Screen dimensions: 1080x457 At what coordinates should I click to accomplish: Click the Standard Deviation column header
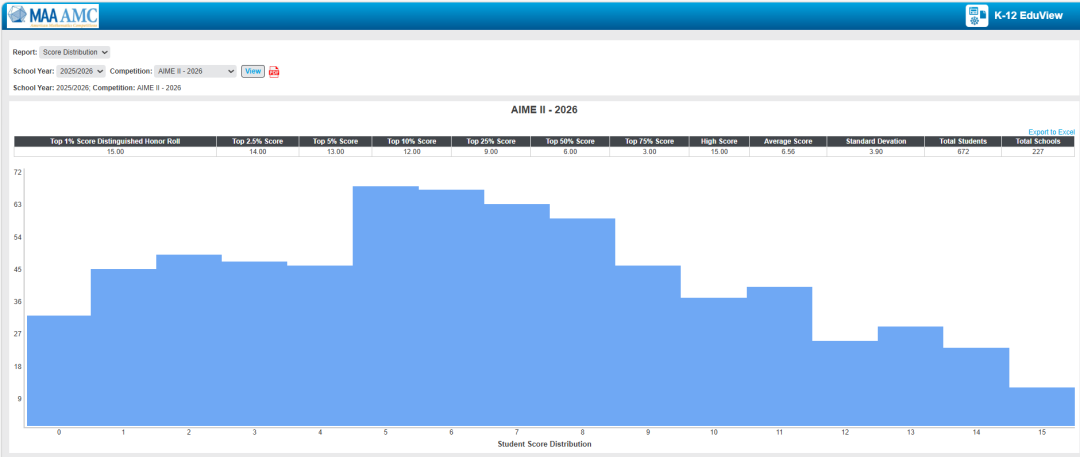[x=875, y=141]
